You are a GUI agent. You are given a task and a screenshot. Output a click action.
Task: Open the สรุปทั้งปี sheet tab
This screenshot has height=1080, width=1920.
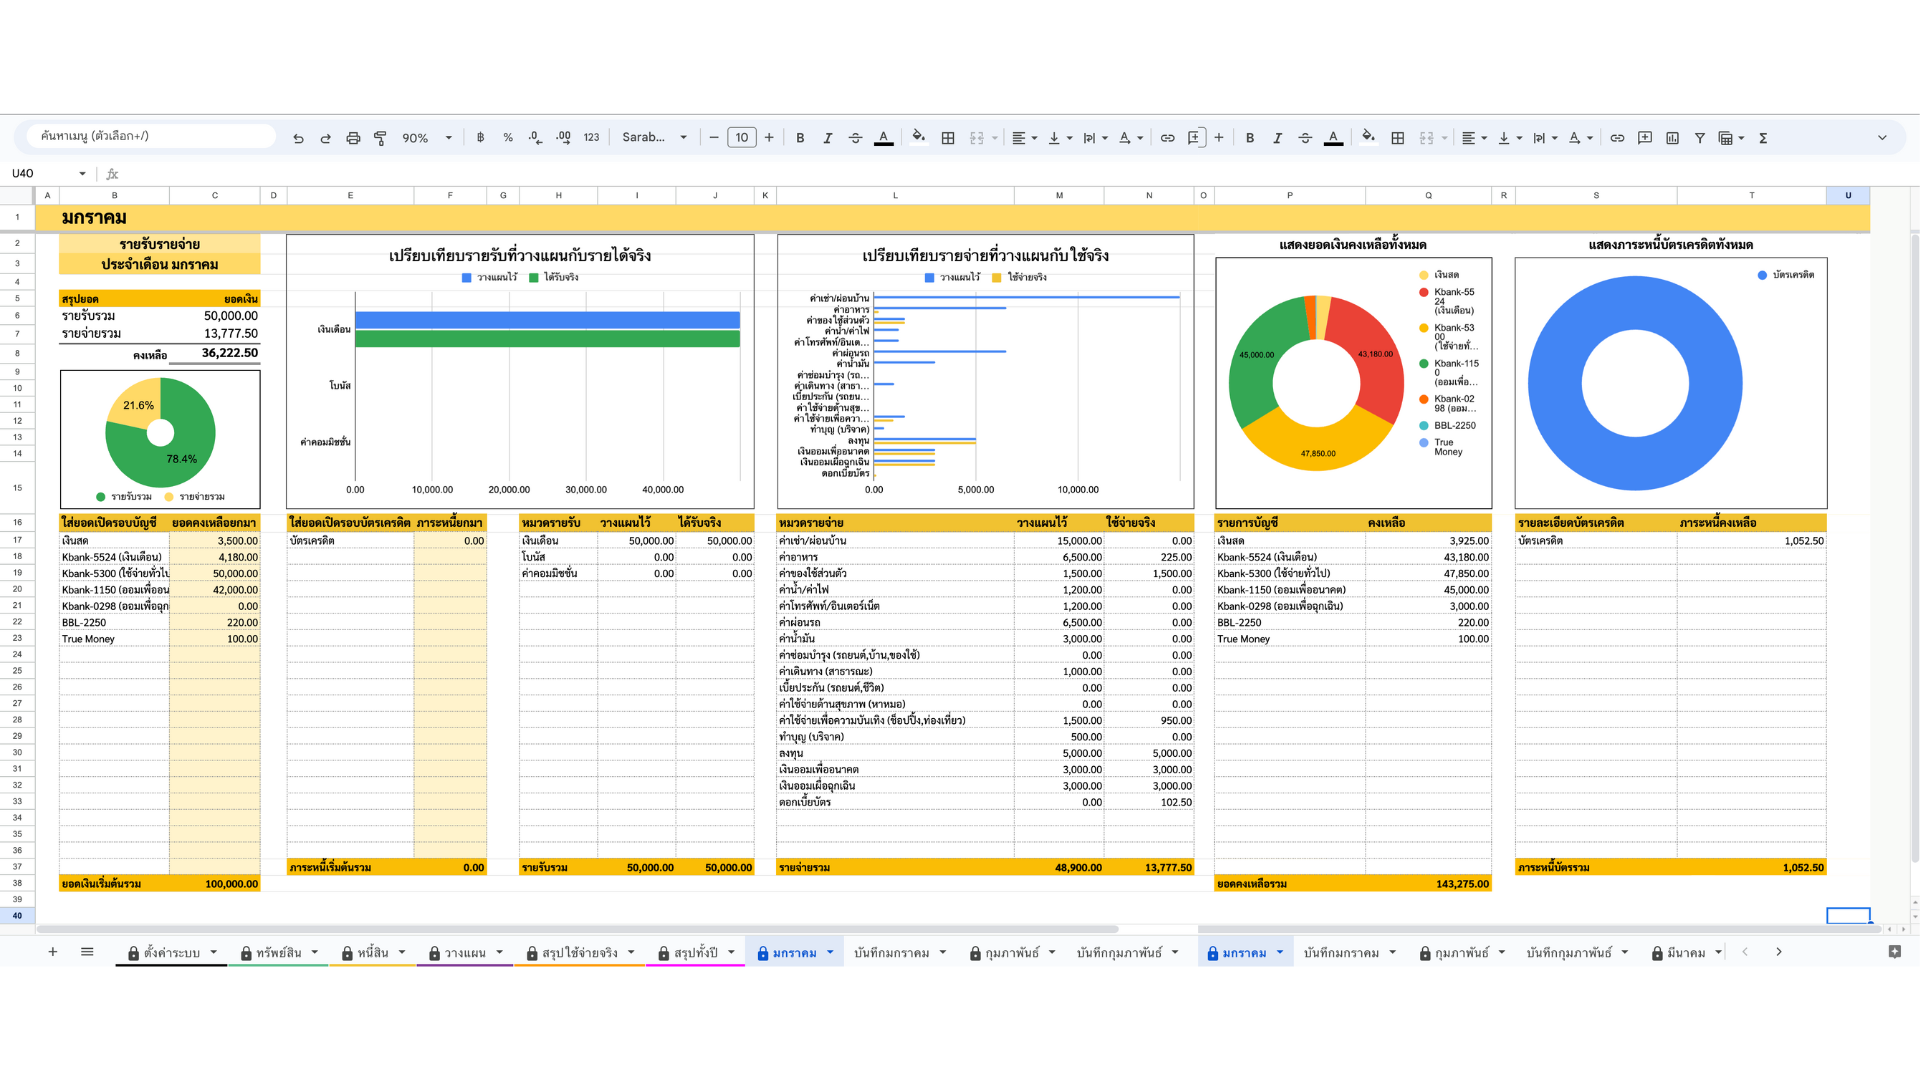pyautogui.click(x=695, y=953)
